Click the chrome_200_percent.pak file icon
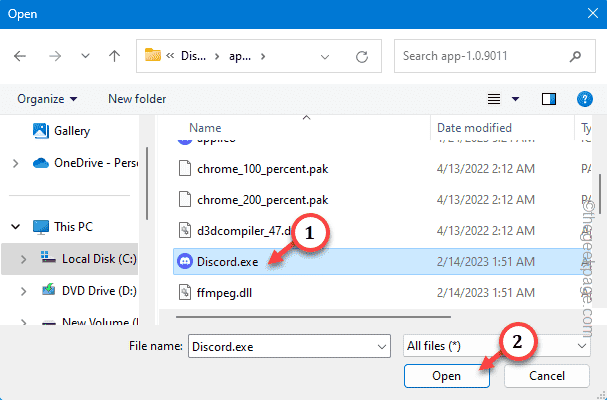 185,200
